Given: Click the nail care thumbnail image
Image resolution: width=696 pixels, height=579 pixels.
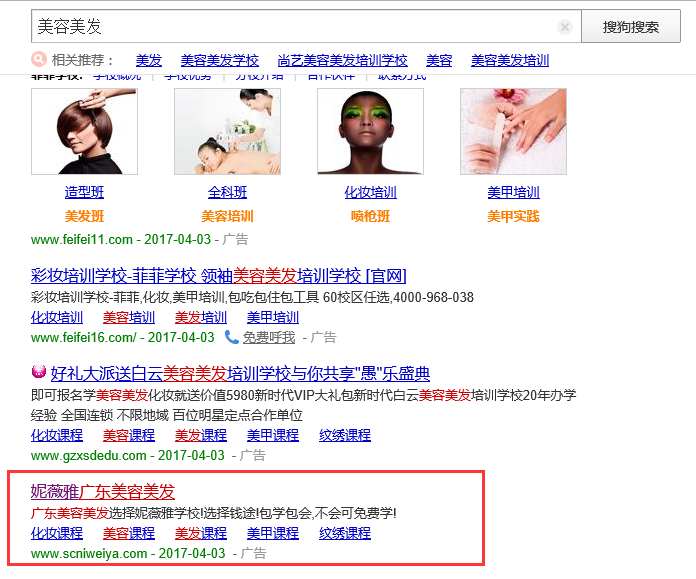Looking at the screenshot, I should click(513, 131).
